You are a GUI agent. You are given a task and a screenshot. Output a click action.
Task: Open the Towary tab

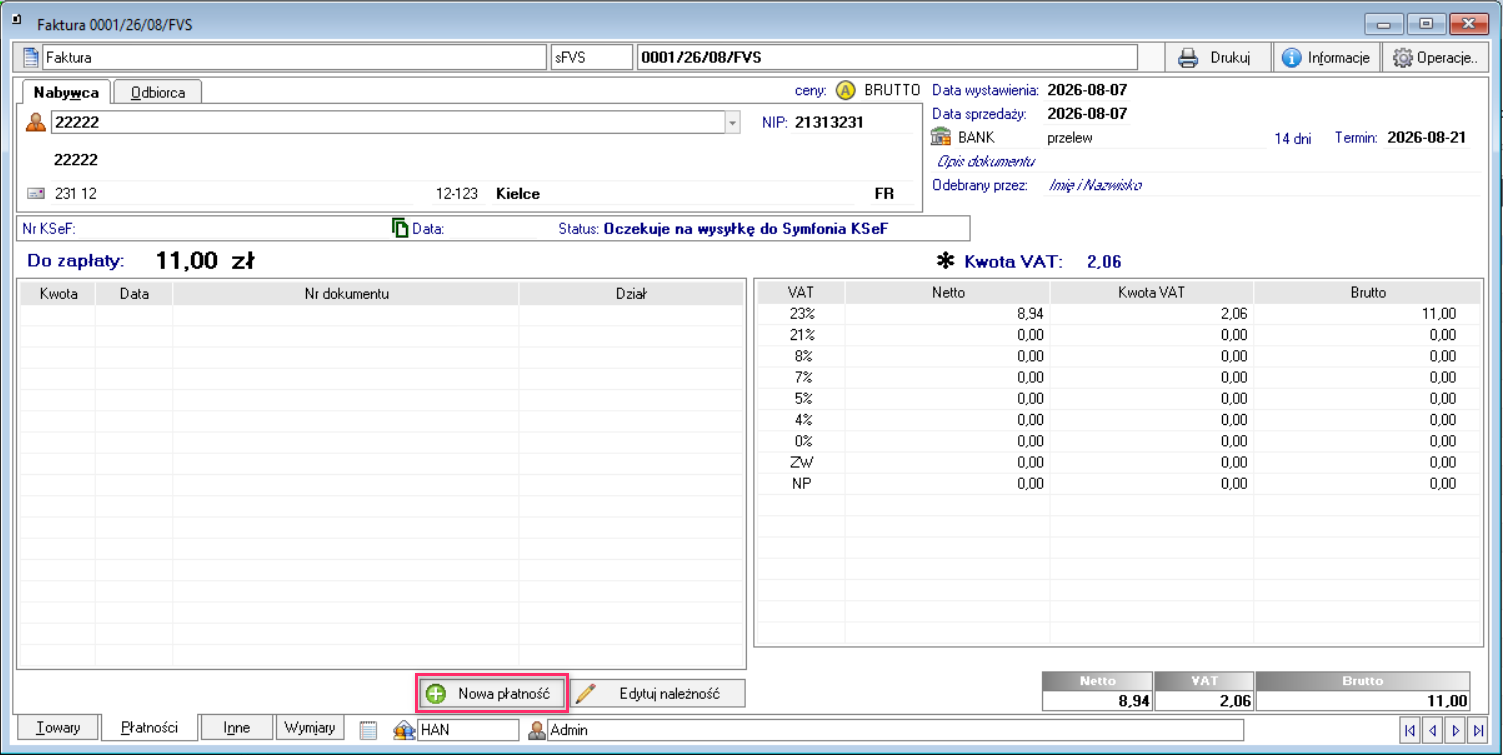coord(58,727)
